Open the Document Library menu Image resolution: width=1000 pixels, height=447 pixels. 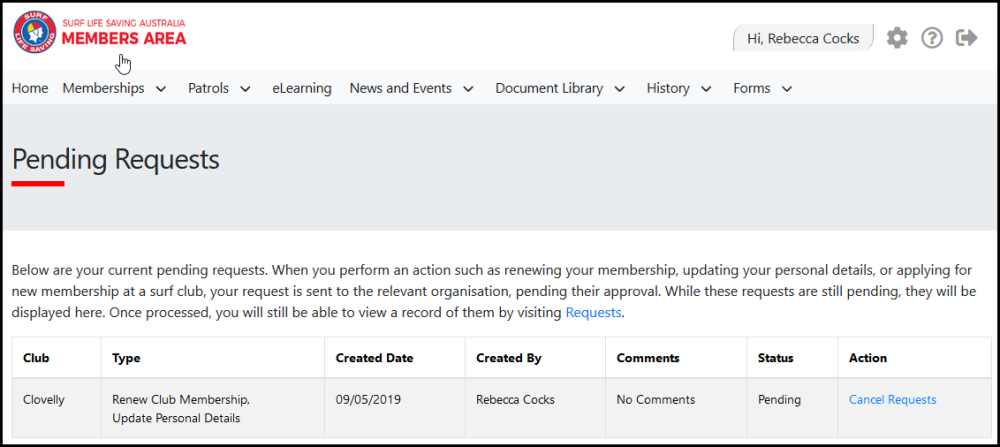click(x=549, y=88)
